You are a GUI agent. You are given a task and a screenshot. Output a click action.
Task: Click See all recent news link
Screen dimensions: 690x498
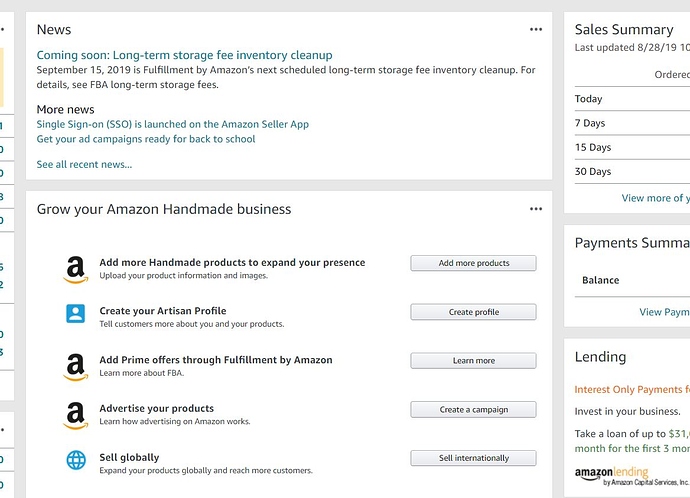pyautogui.click(x=84, y=164)
